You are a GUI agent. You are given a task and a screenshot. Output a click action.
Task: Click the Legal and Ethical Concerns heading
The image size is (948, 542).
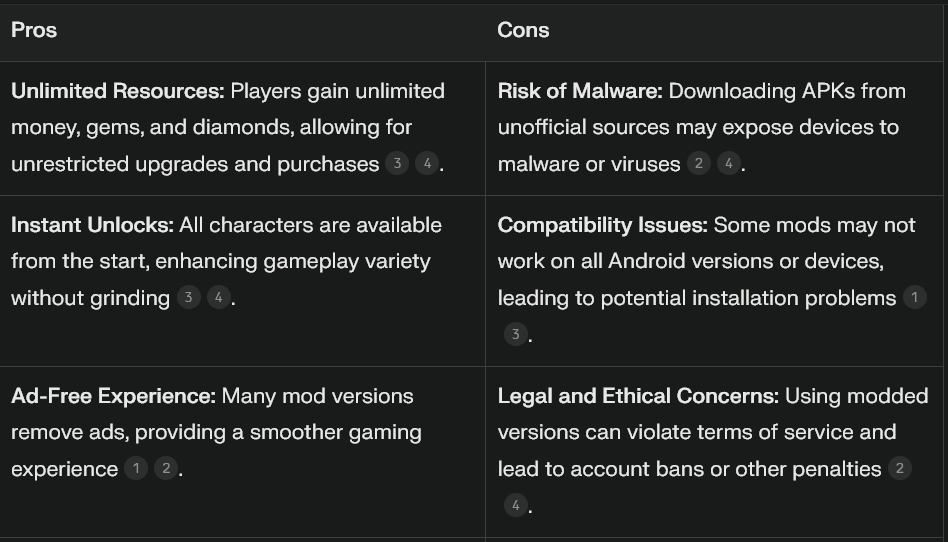[638, 396]
